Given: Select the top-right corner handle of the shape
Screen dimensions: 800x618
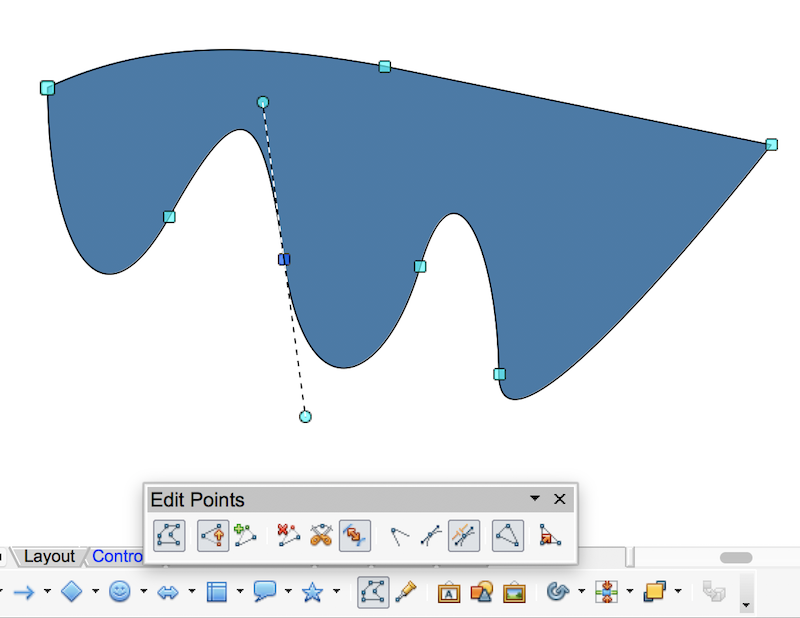Looking at the screenshot, I should click(x=771, y=144).
